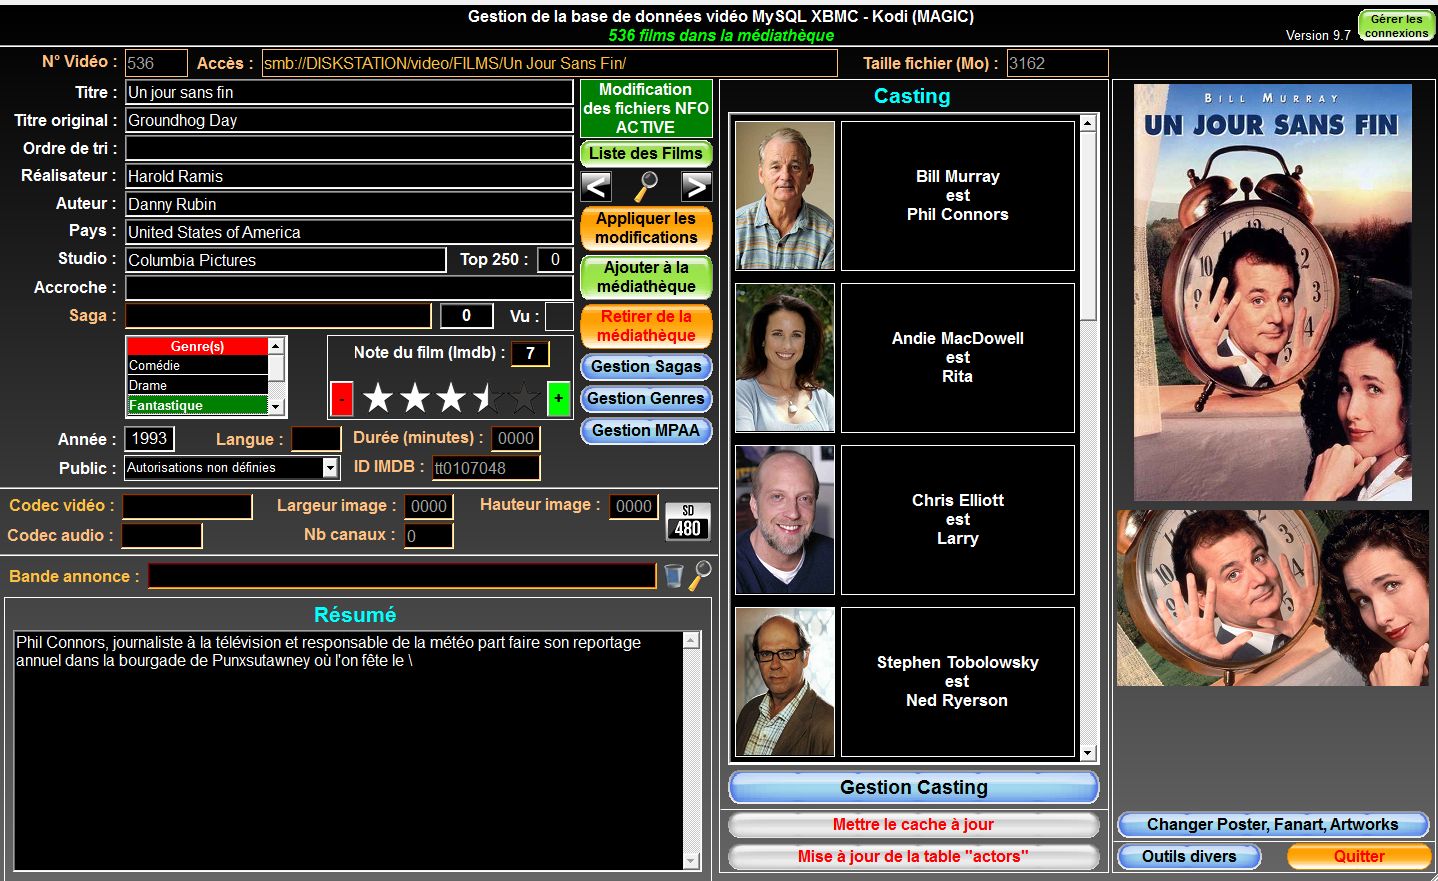Click the Auteur field
This screenshot has height=881, width=1438.
click(x=349, y=204)
